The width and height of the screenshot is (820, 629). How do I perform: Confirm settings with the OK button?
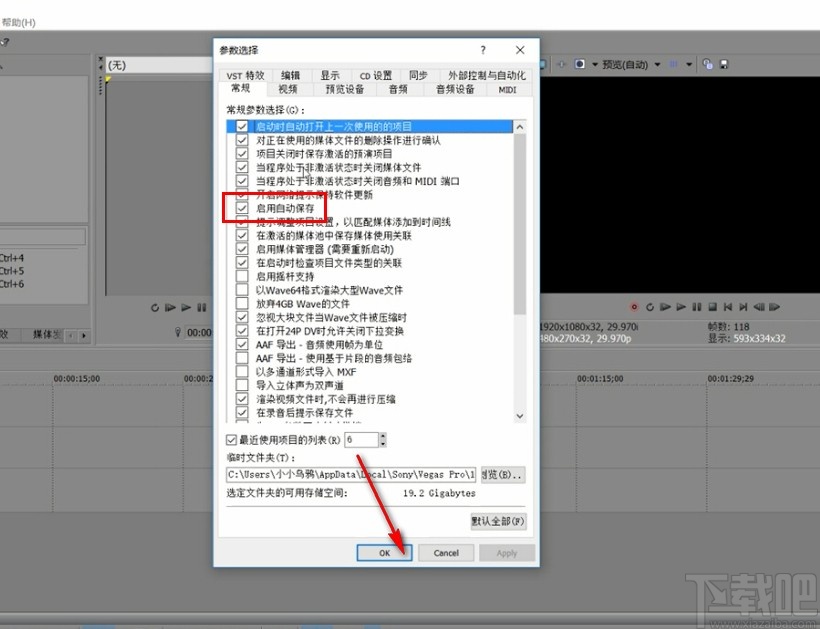pyautogui.click(x=384, y=552)
